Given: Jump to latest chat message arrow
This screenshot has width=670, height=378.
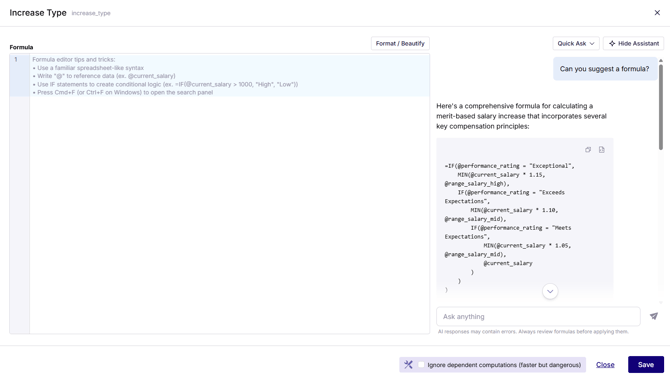Looking at the screenshot, I should (x=550, y=291).
